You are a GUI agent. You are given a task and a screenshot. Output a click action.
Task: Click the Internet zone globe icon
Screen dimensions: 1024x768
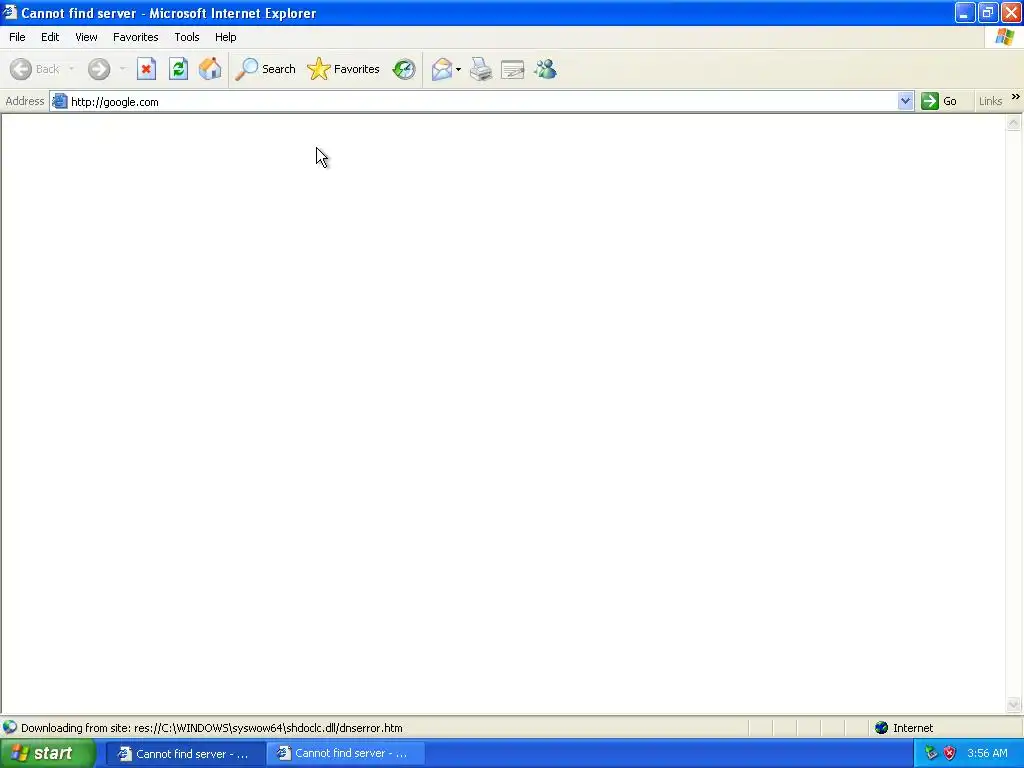point(882,728)
